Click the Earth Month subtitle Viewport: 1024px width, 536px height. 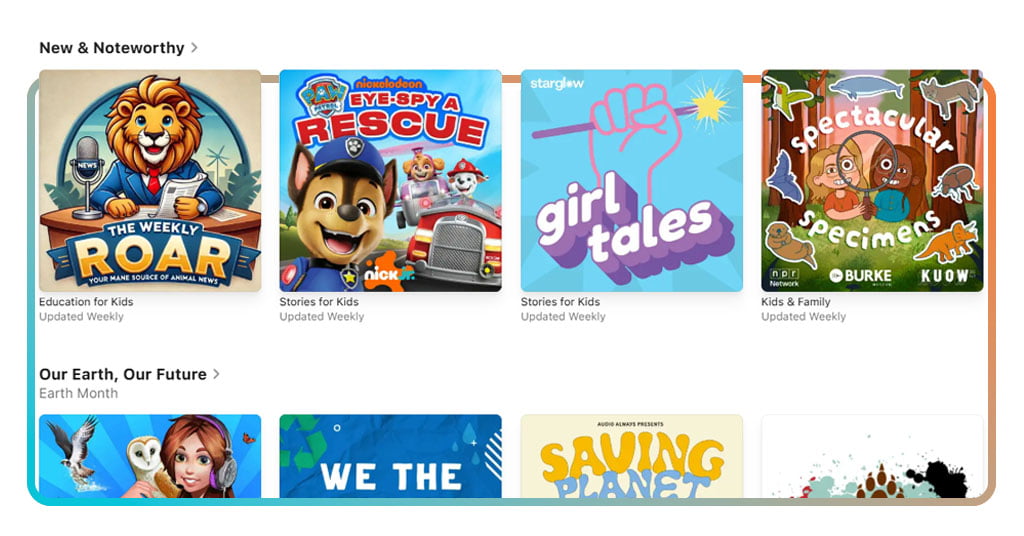(78, 393)
